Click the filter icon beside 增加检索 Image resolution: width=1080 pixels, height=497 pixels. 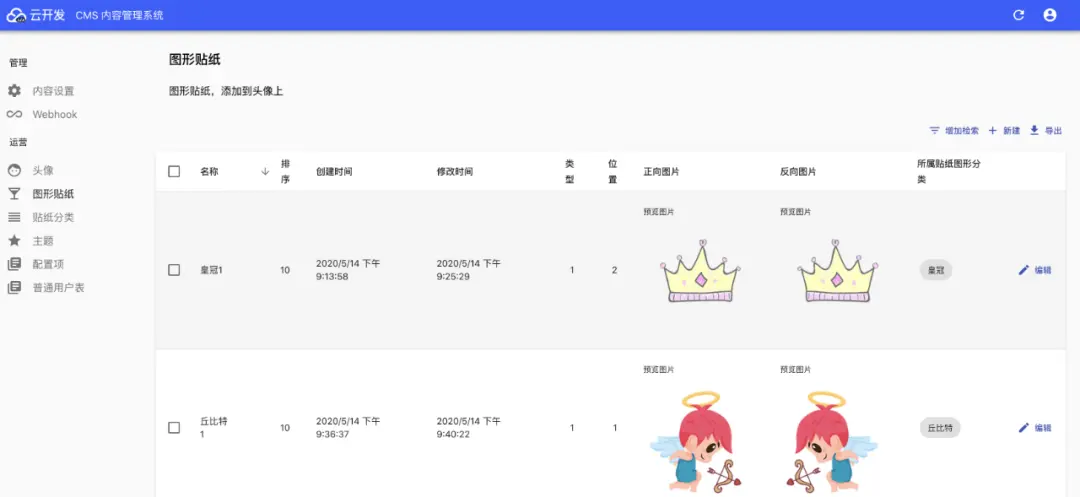point(935,130)
